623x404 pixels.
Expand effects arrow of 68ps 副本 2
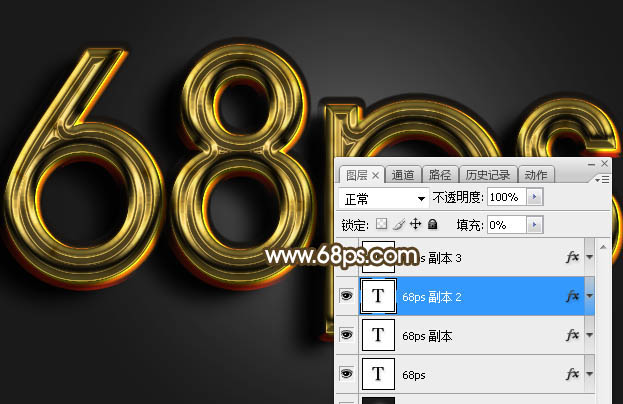click(x=589, y=296)
